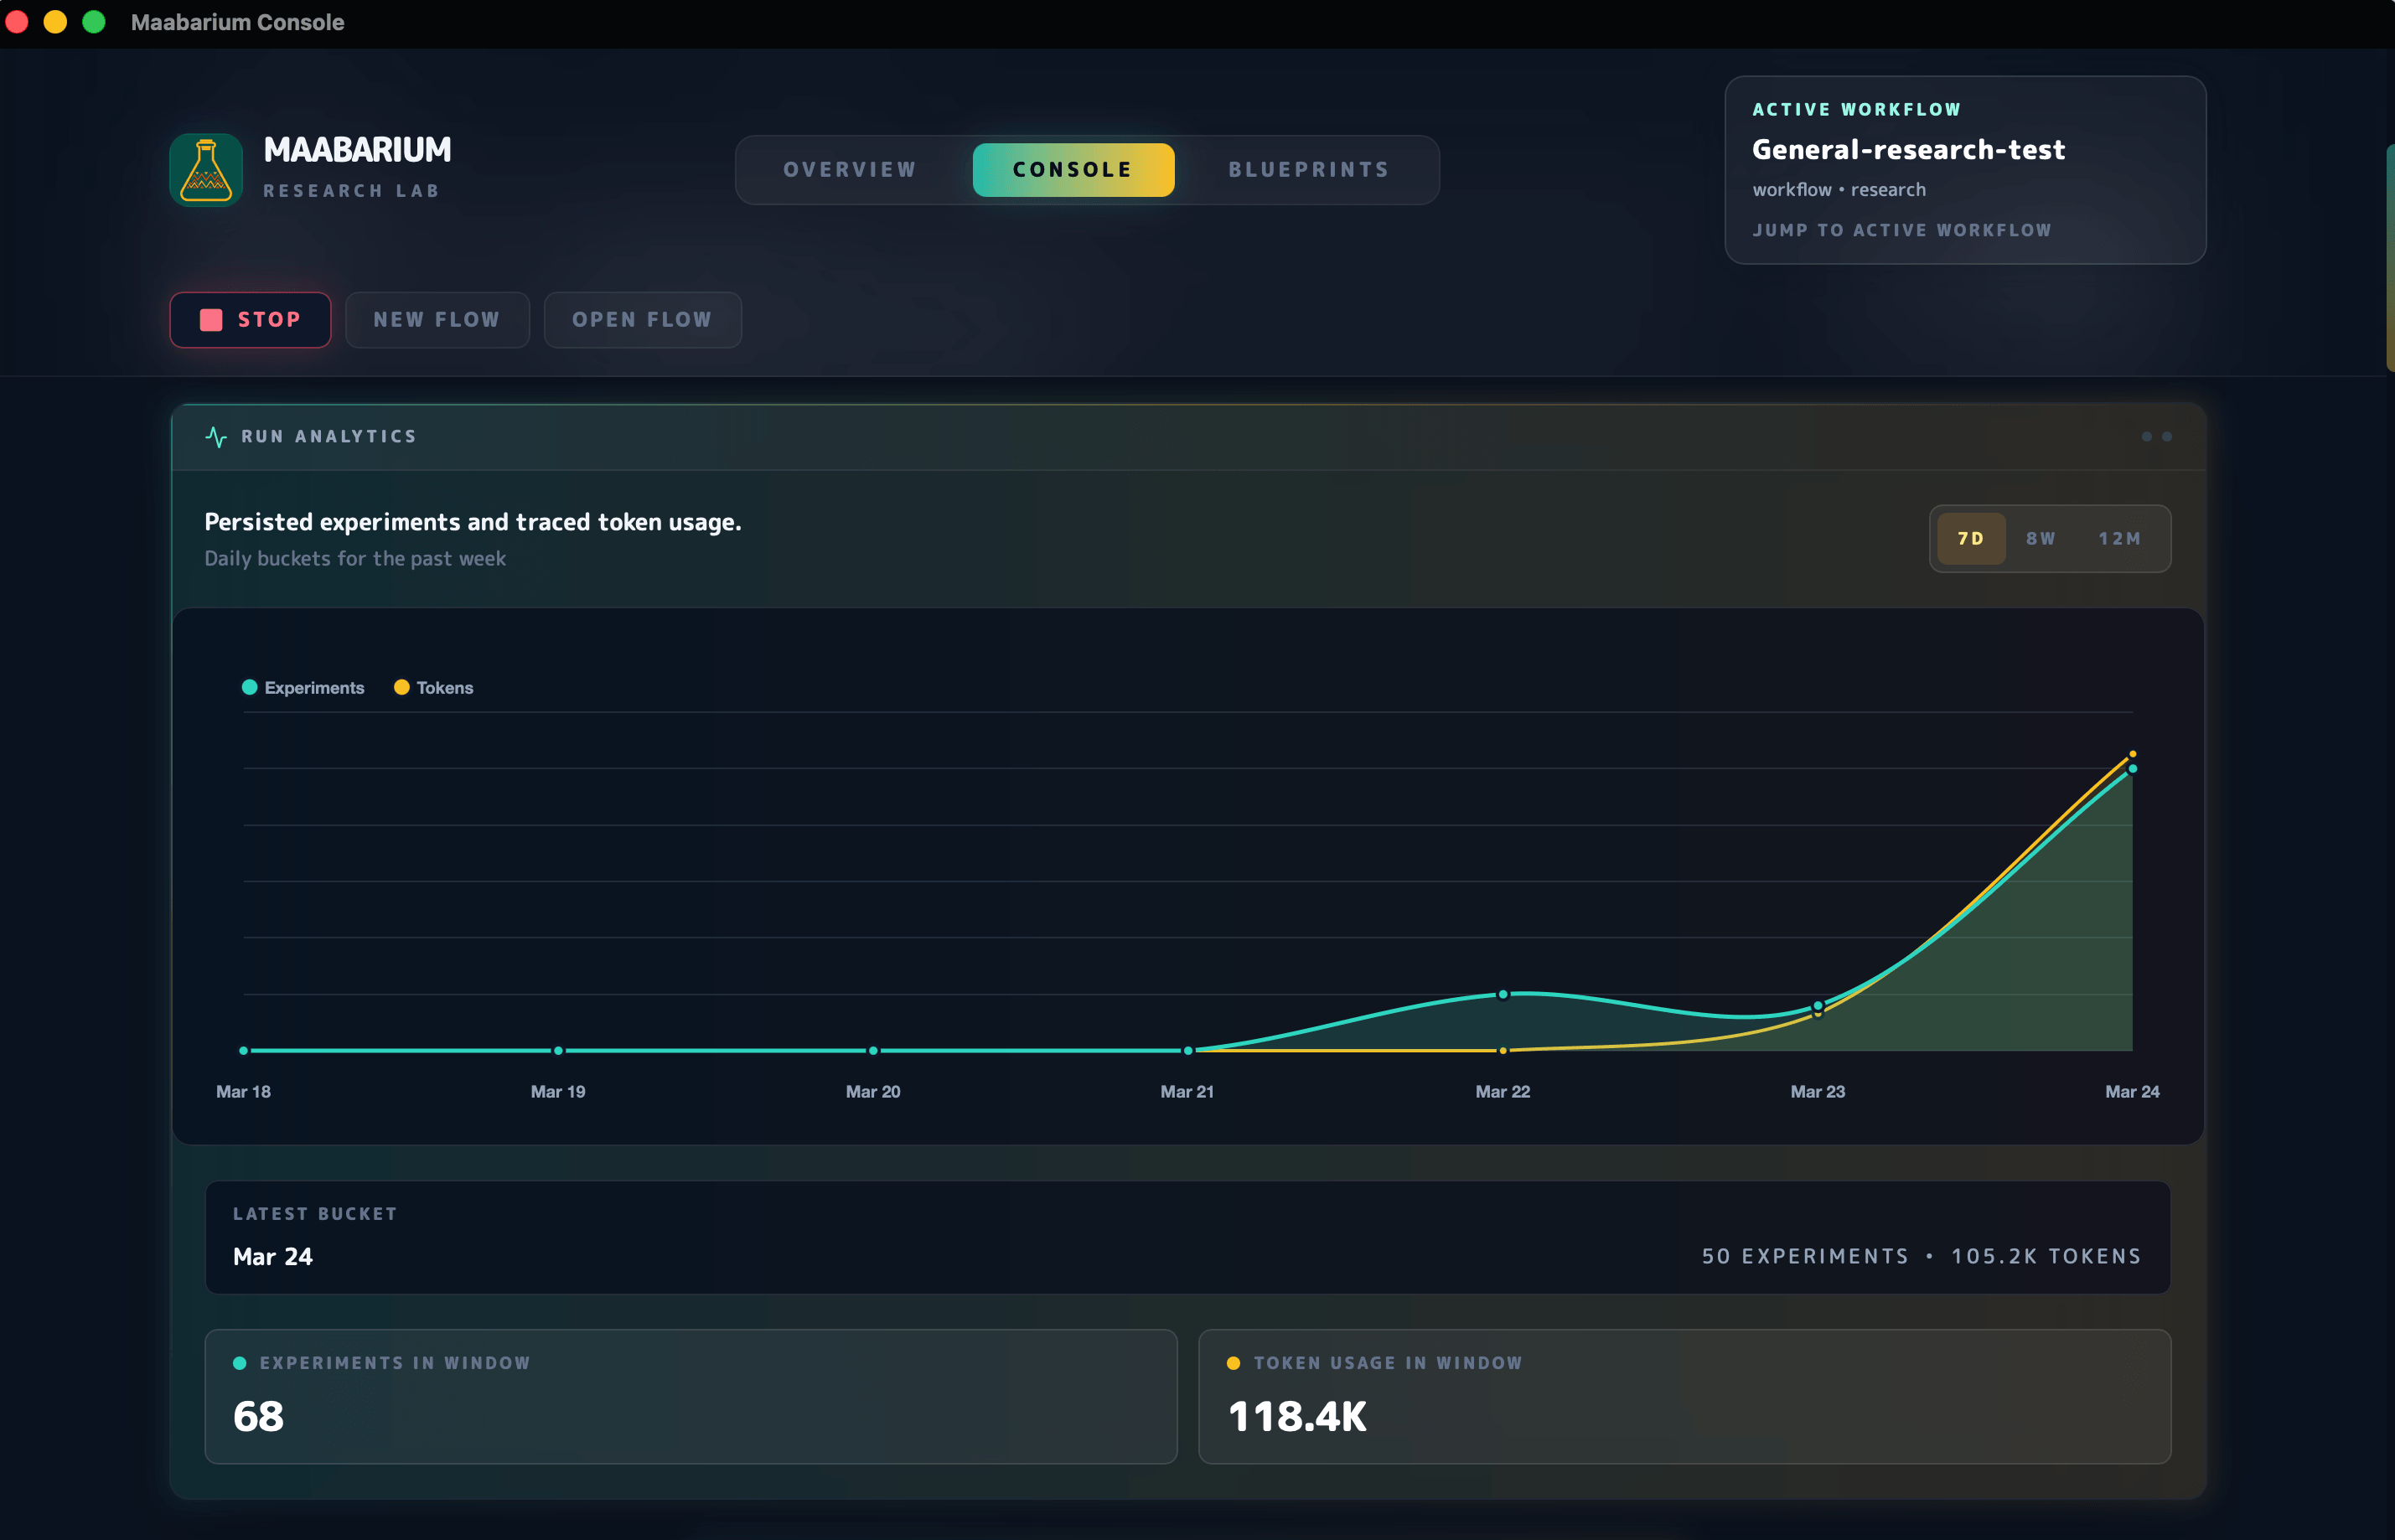The width and height of the screenshot is (2395, 1540).
Task: Click the second indicator dot in Run Analytics header
Action: (2168, 437)
